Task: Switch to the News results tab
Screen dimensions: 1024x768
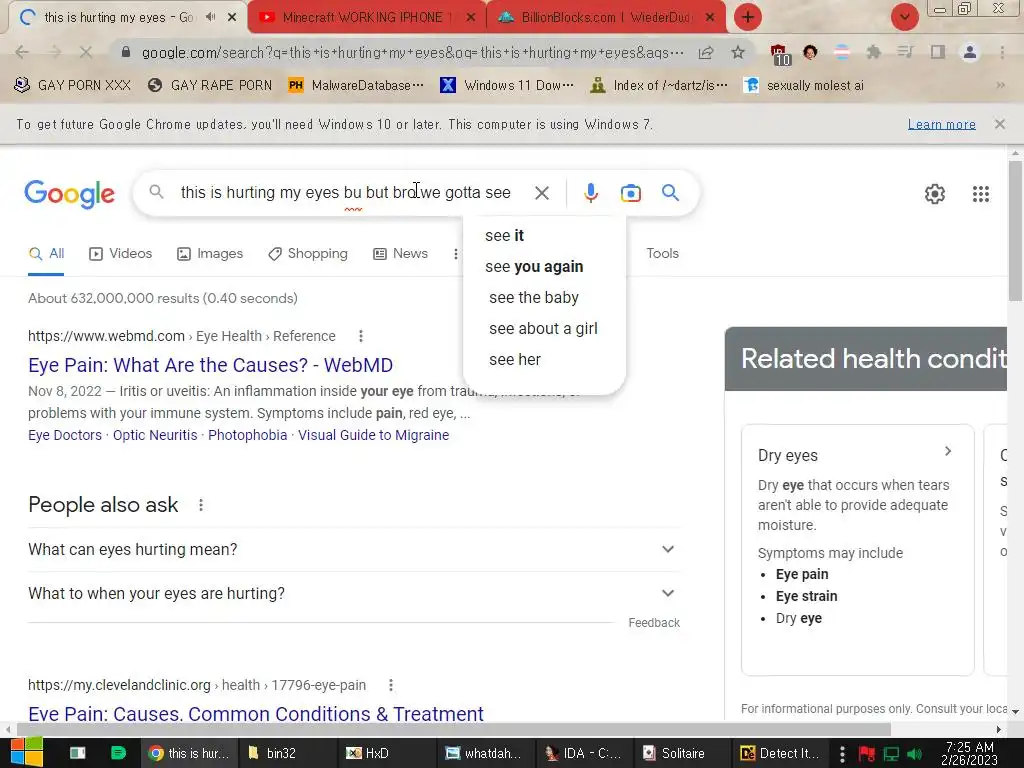Action: (400, 253)
